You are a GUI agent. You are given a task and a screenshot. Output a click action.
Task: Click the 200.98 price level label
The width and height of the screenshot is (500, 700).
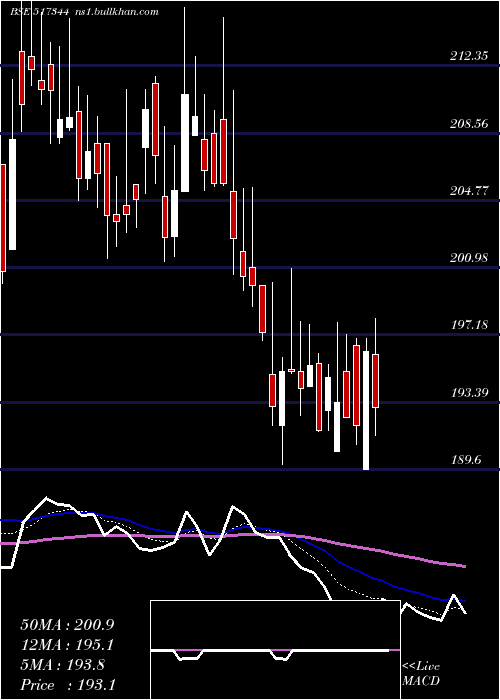469,258
